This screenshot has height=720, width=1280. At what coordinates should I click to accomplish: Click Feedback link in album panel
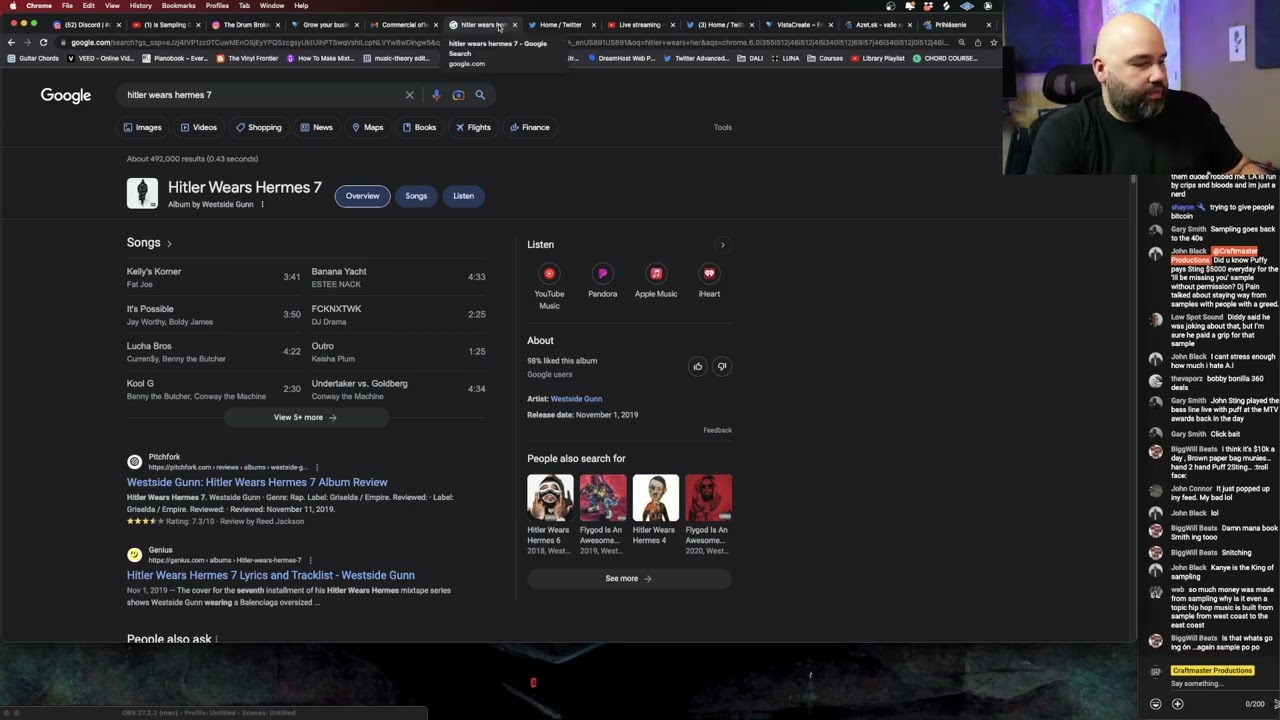(x=717, y=430)
